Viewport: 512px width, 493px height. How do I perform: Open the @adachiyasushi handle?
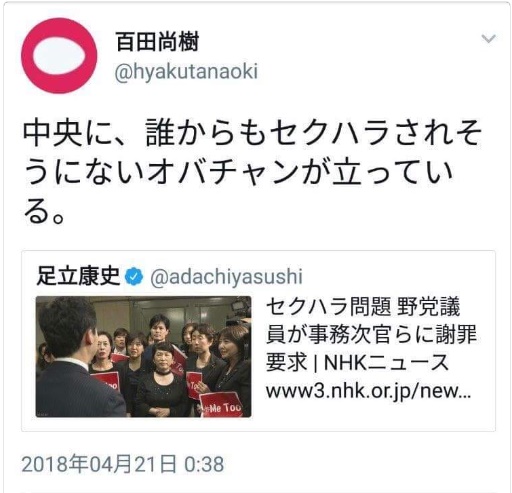[x=226, y=277]
